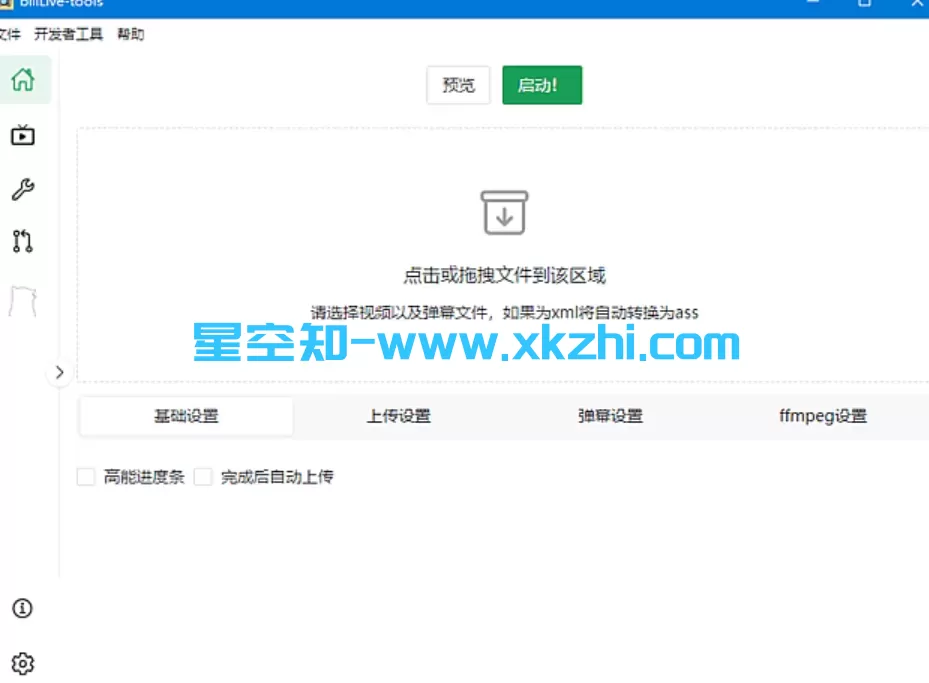Expand the sidebar with the chevron arrow
929x683 pixels.
[60, 372]
